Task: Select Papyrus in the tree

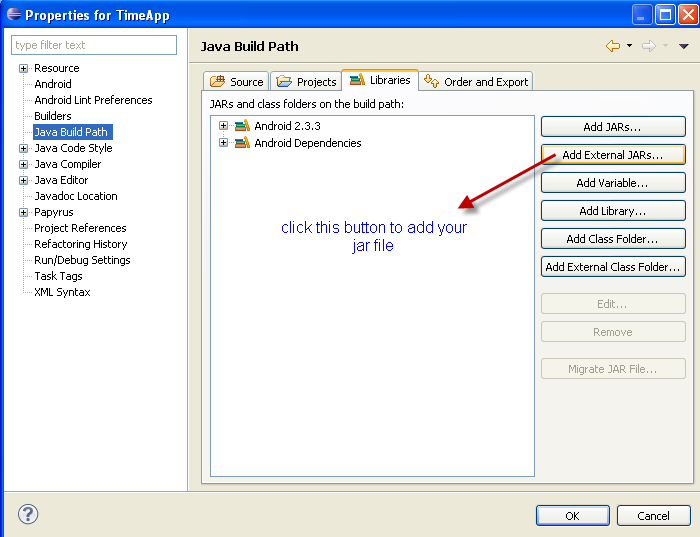Action: [54, 212]
